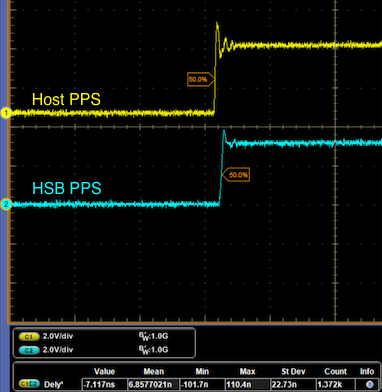382x392 pixels.
Task: Click the channel 1 ground marker
Action: click(x=6, y=113)
